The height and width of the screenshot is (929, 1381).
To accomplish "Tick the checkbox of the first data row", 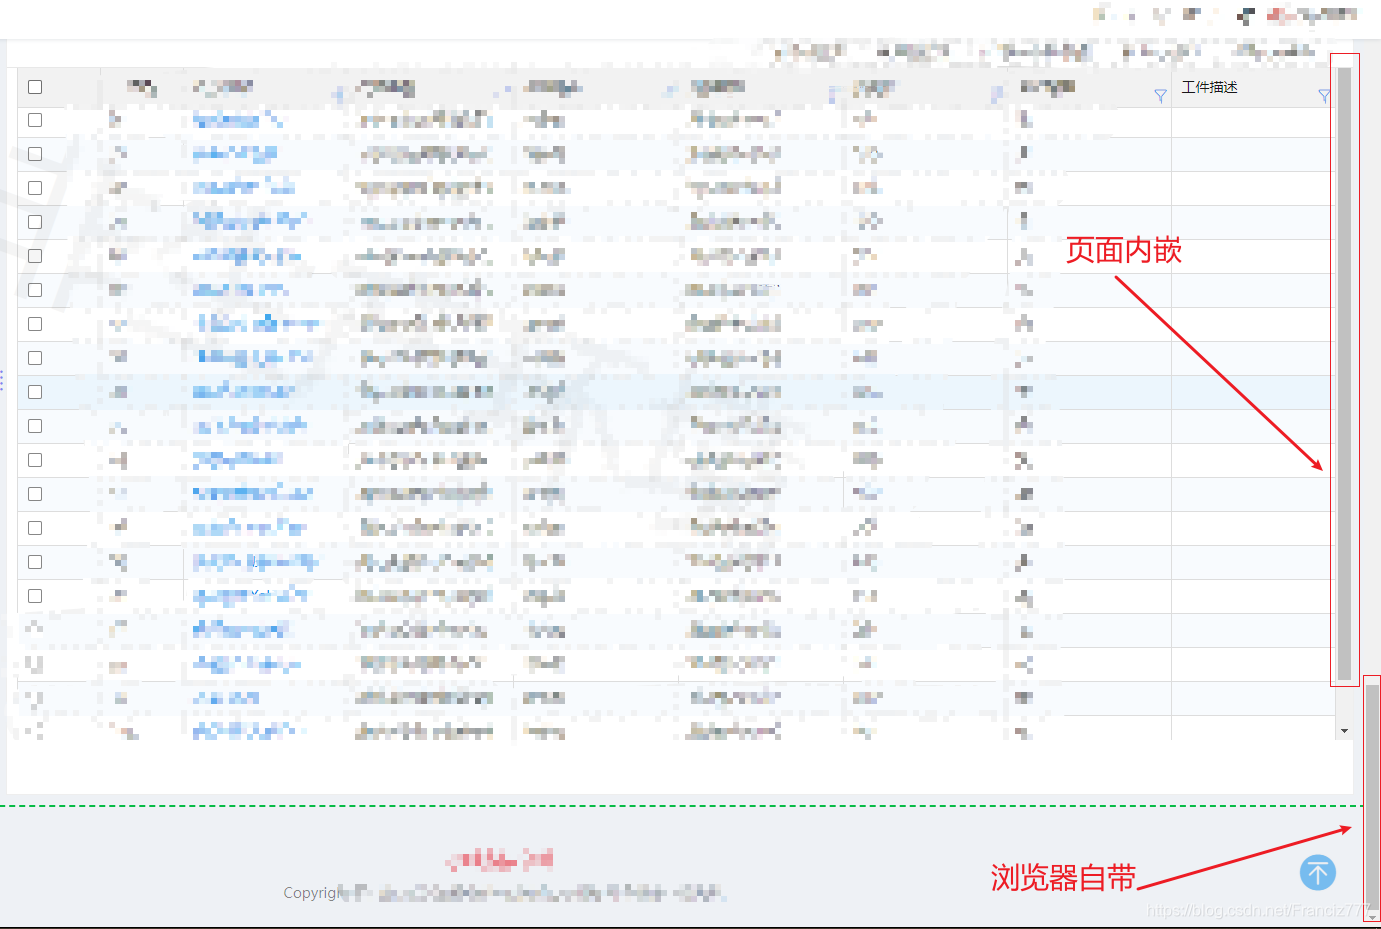I will (x=35, y=120).
